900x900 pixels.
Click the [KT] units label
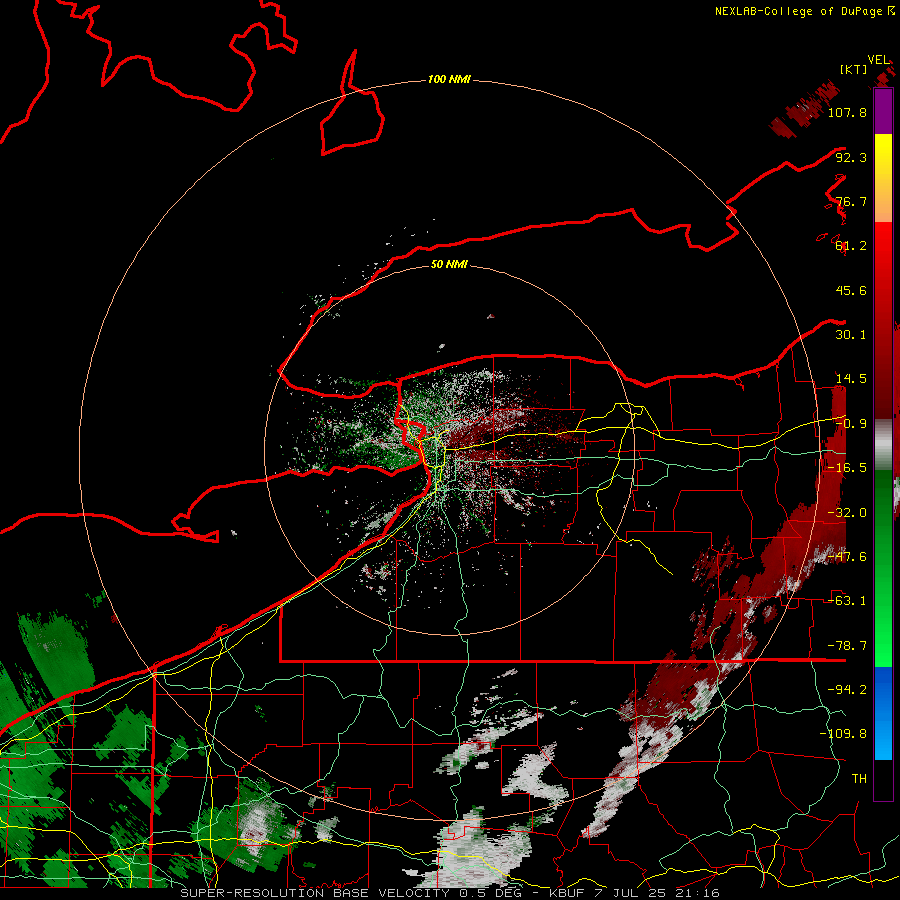click(854, 69)
